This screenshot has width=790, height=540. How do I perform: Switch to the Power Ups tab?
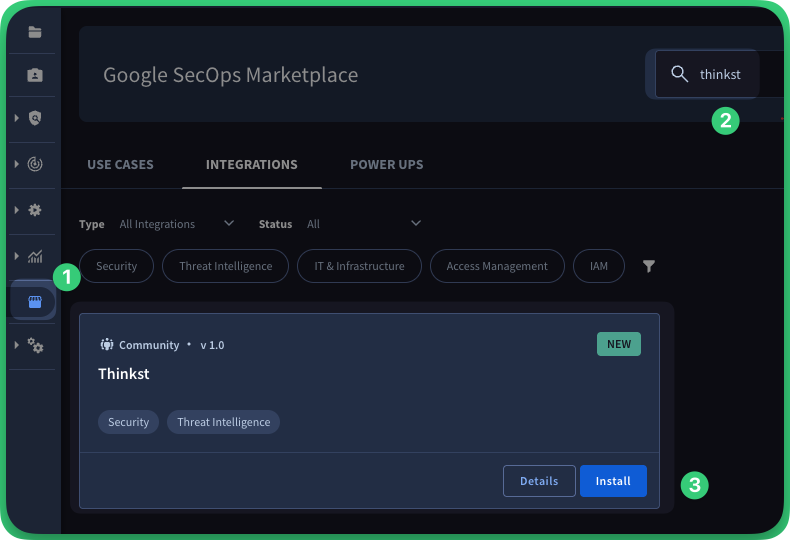pos(386,165)
